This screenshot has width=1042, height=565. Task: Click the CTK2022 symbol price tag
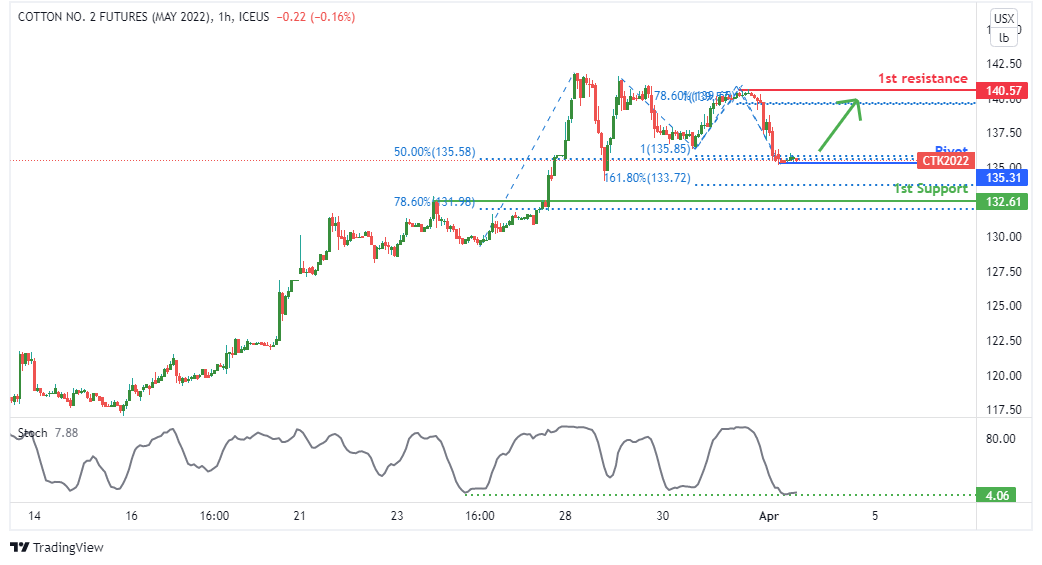click(946, 161)
